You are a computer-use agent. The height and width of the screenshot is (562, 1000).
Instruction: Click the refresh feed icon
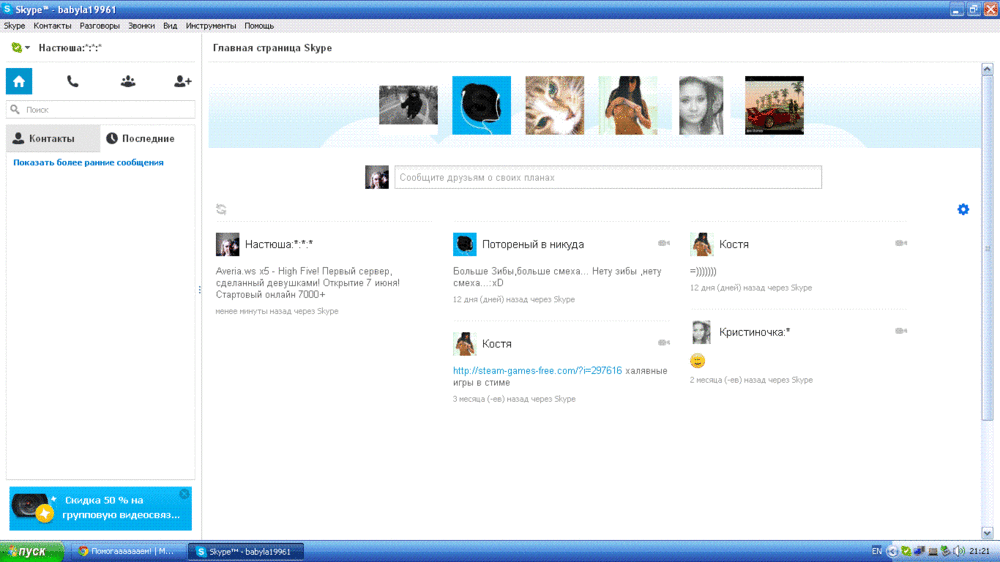tap(221, 209)
